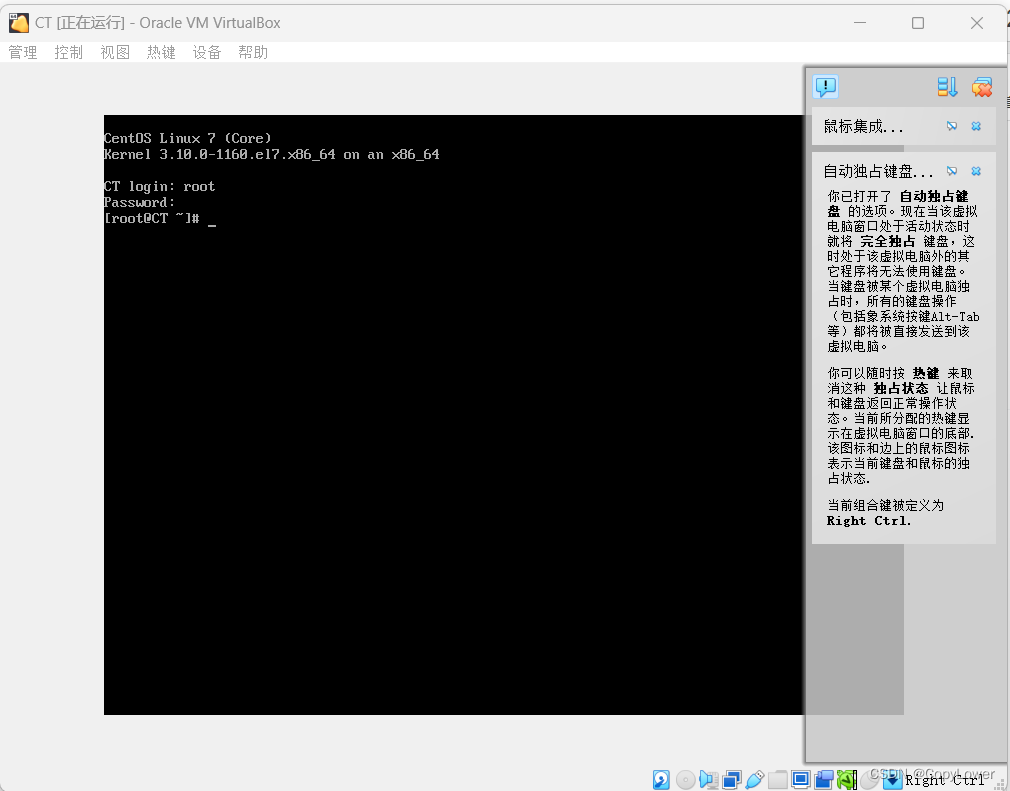Image resolution: width=1010 pixels, height=791 pixels.
Task: Click the USB devices status bar icon
Action: 755,780
